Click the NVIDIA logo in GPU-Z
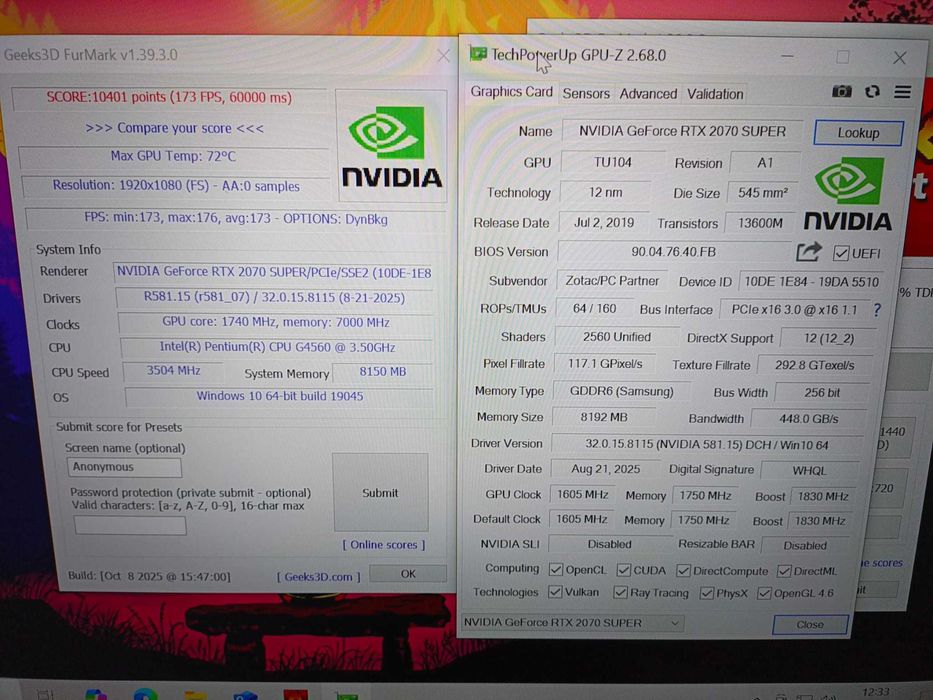The width and height of the screenshot is (933, 700). pyautogui.click(x=848, y=194)
